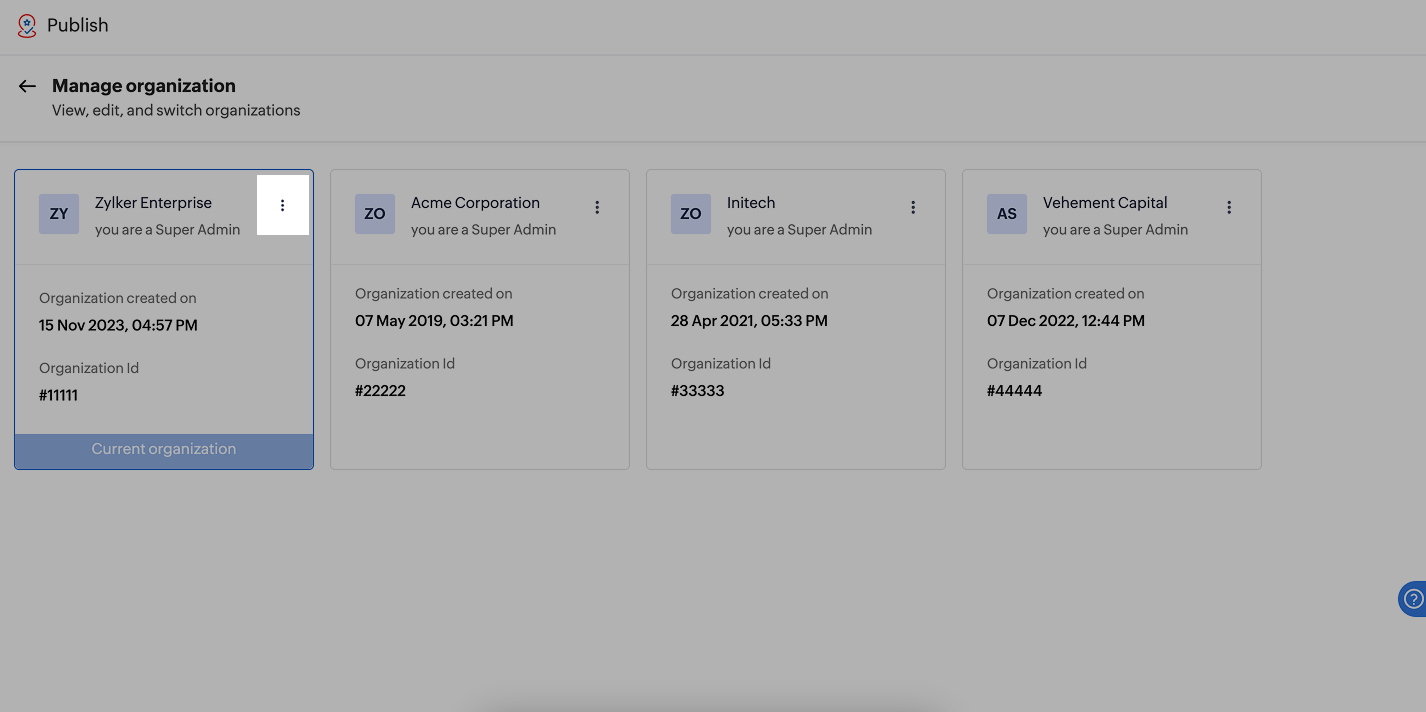
Task: Click Super Admin role text under Initech
Action: coord(799,230)
